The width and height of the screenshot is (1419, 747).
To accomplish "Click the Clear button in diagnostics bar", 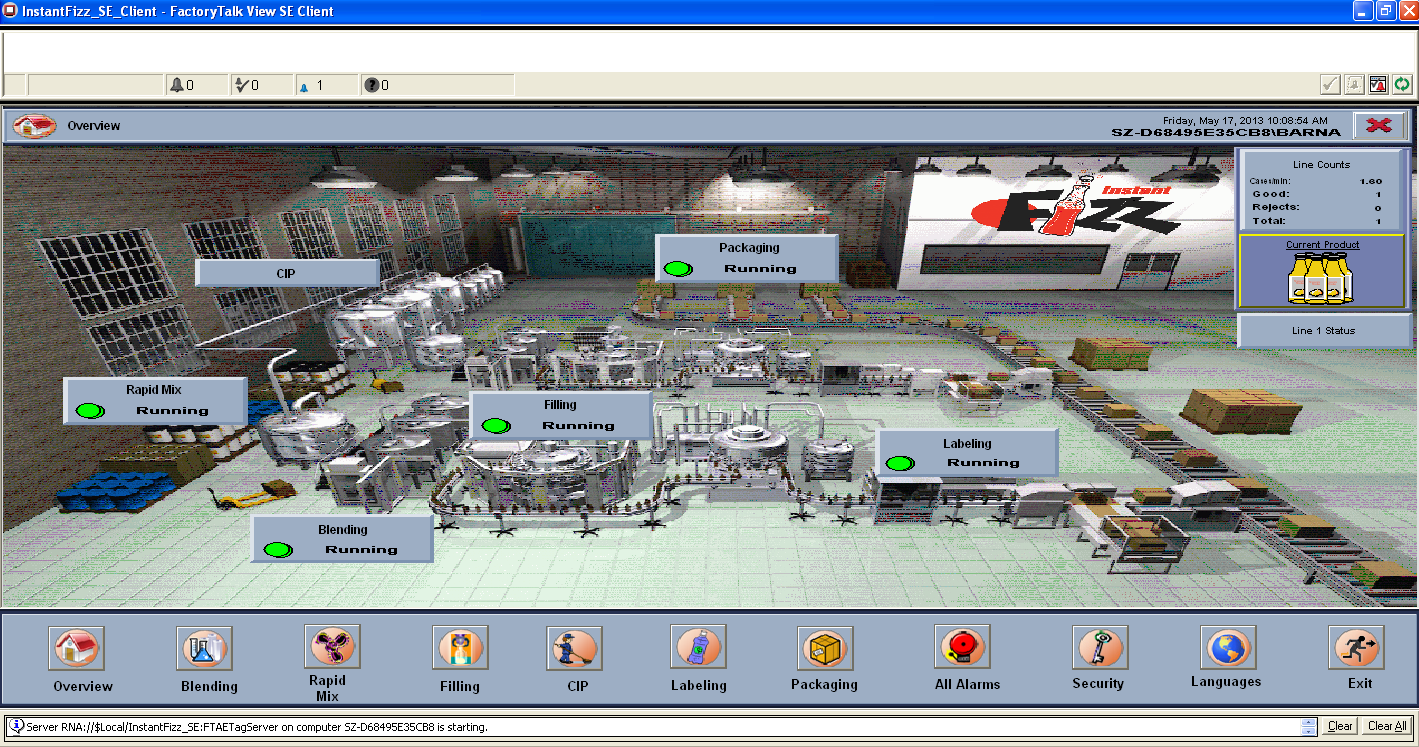I will (1340, 726).
